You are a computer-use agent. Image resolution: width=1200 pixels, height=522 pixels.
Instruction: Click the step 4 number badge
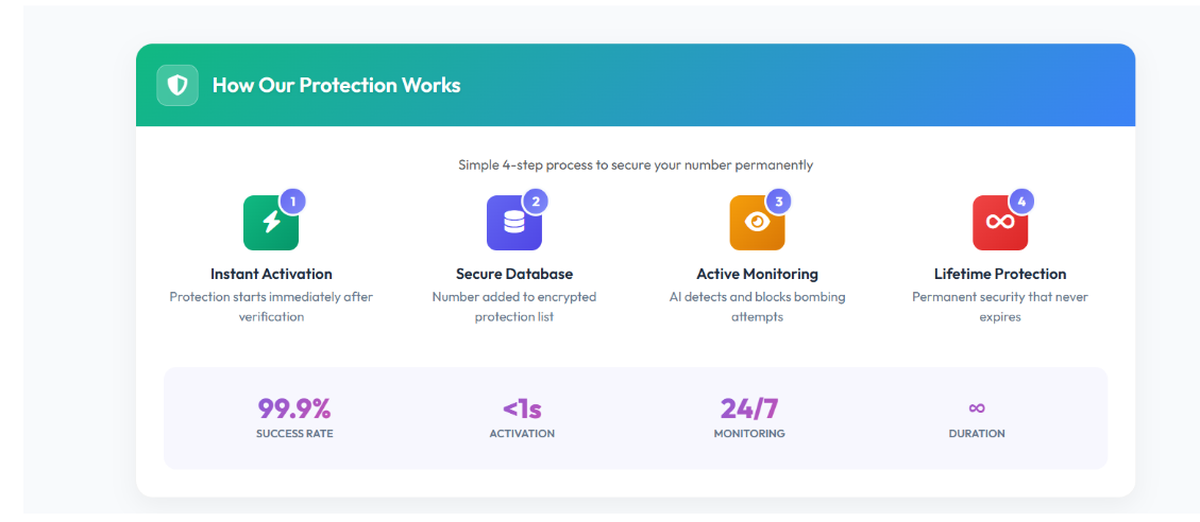coord(1021,201)
